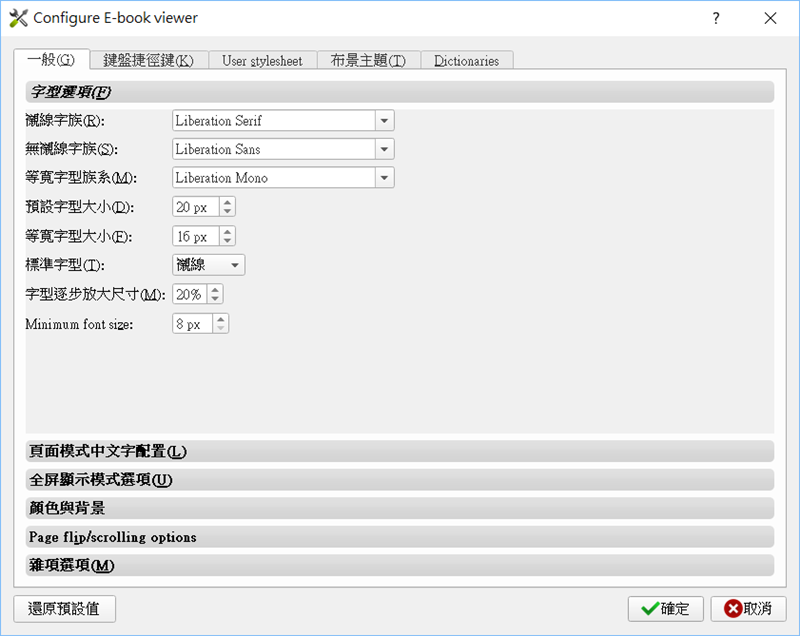Cancel with the 取消 button
Screen dimensions: 800x636
point(748,608)
